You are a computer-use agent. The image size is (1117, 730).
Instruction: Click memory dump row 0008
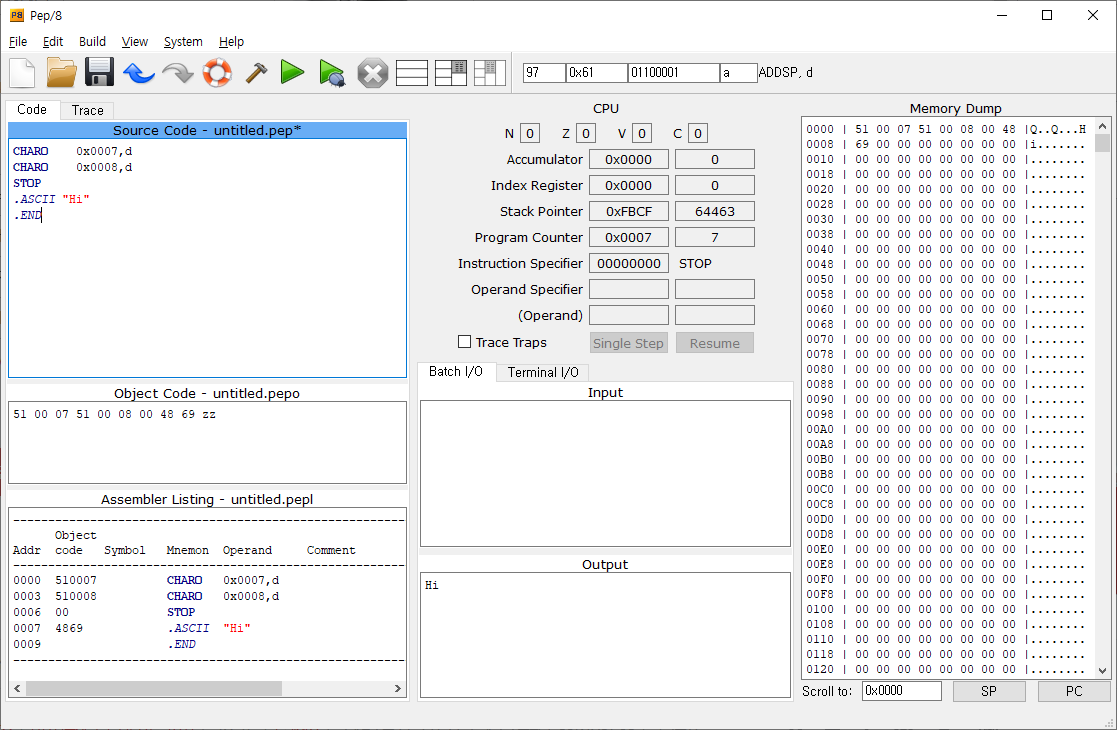tap(946, 144)
